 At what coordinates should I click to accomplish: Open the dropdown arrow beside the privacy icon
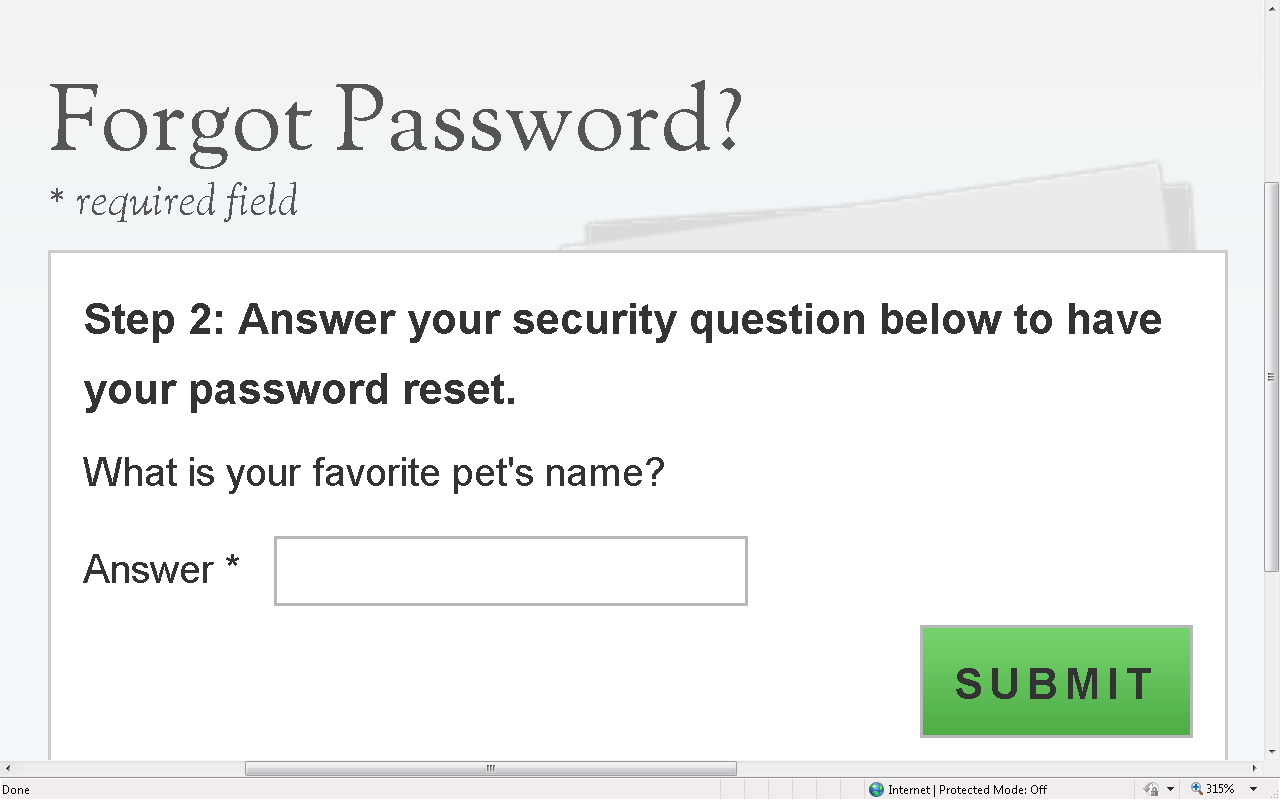pyautogui.click(x=1170, y=789)
